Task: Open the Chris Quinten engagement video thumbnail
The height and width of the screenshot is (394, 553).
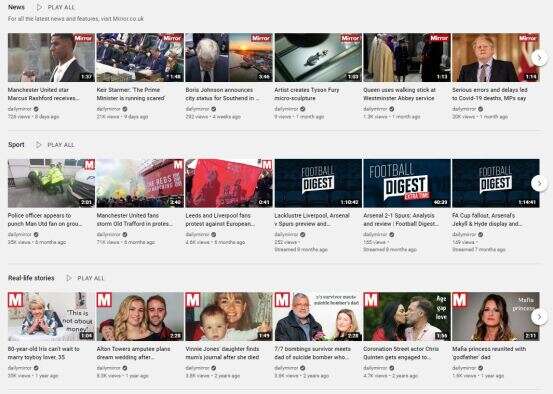Action: (x=407, y=316)
